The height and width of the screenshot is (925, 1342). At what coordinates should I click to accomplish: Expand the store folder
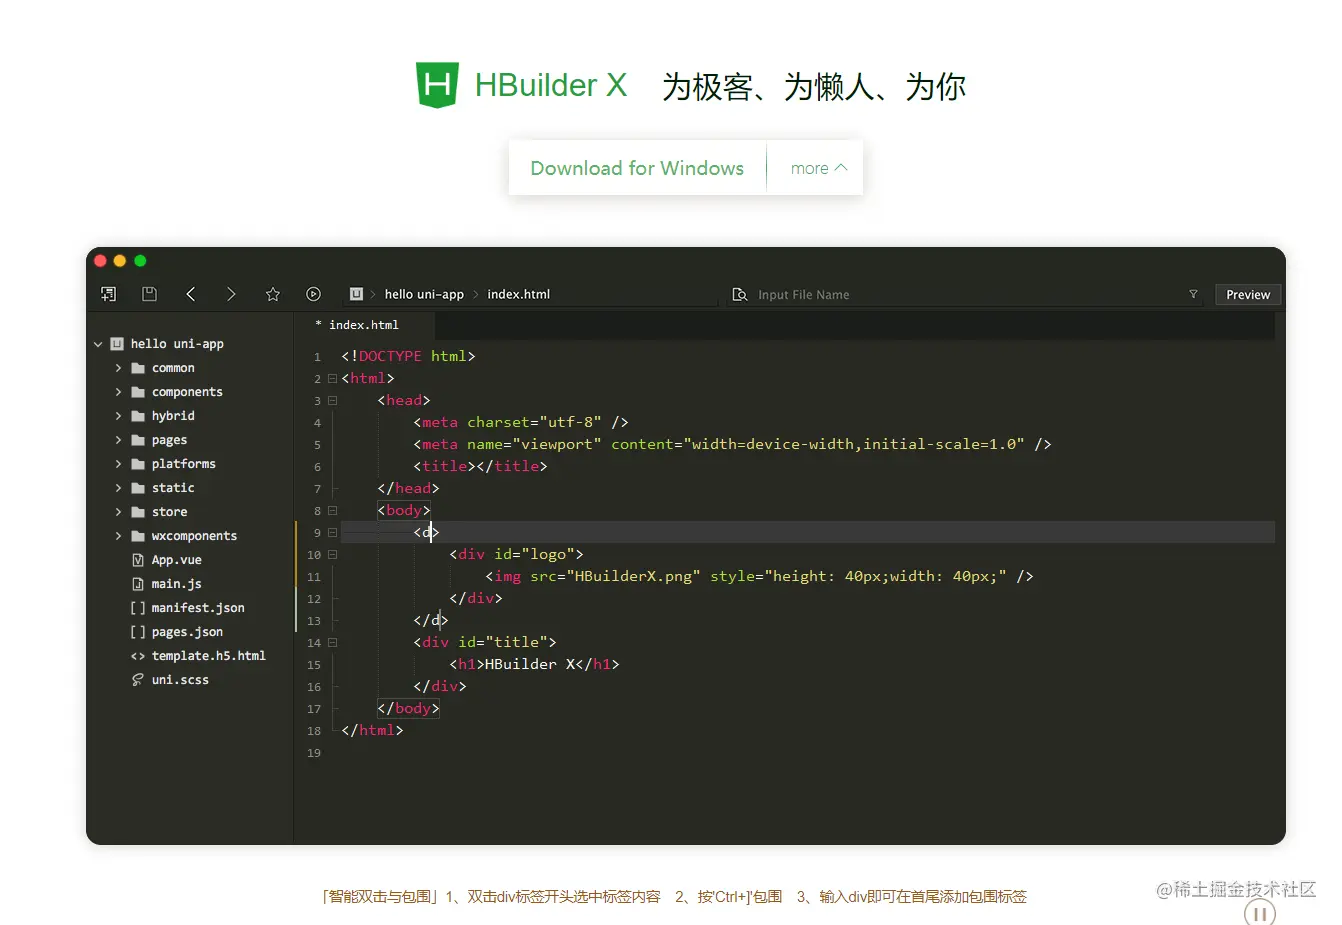click(118, 512)
